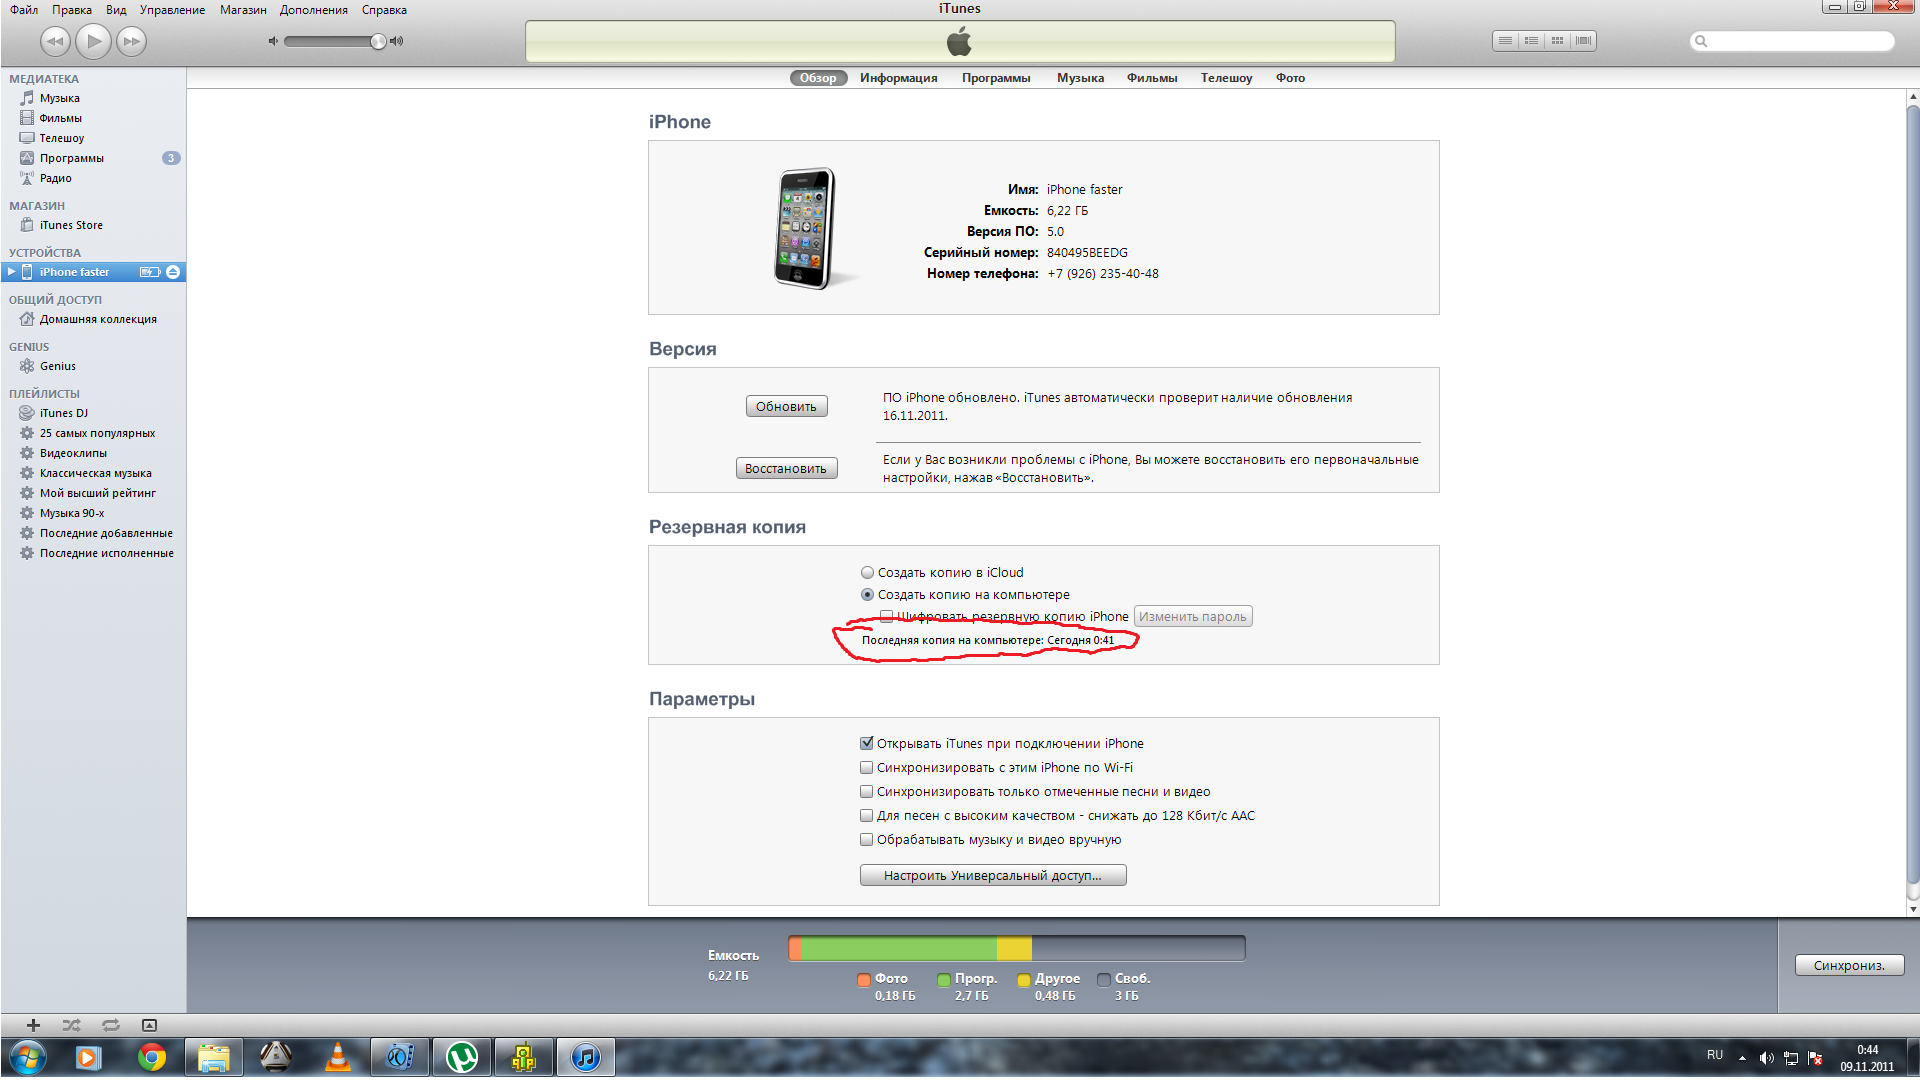The width and height of the screenshot is (1920, 1080).
Task: Open the Управление menu
Action: click(172, 10)
